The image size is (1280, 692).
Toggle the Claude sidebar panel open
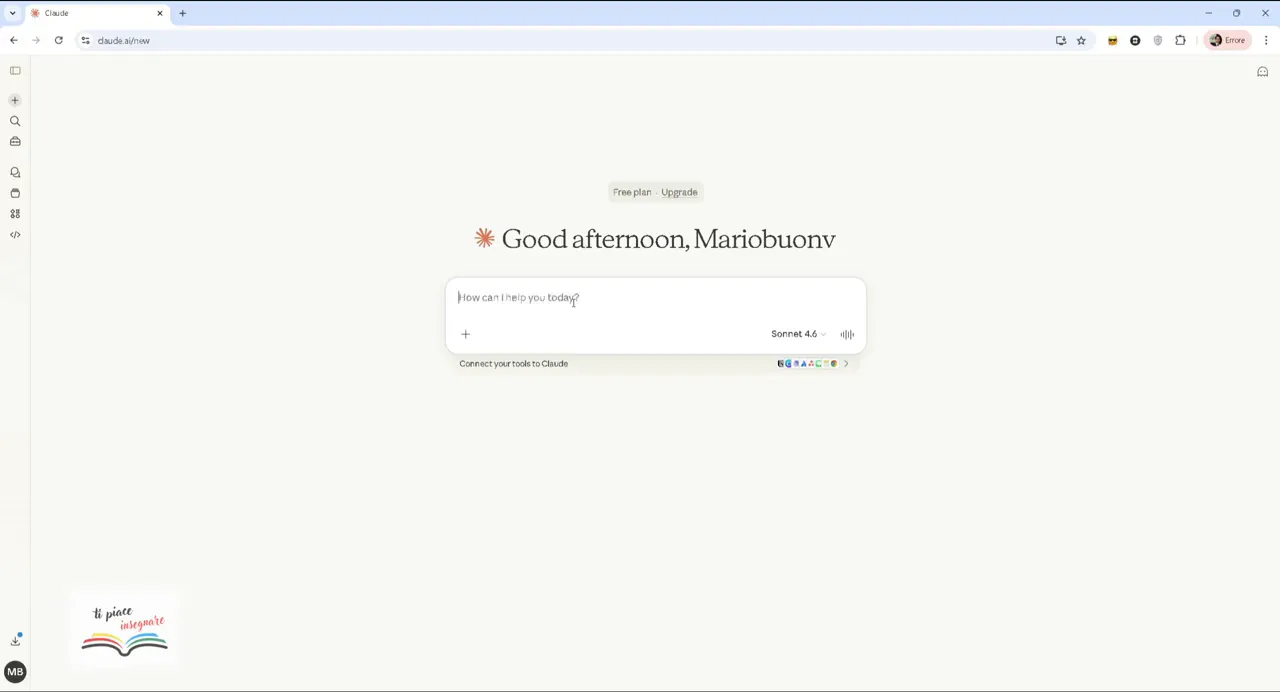click(15, 71)
